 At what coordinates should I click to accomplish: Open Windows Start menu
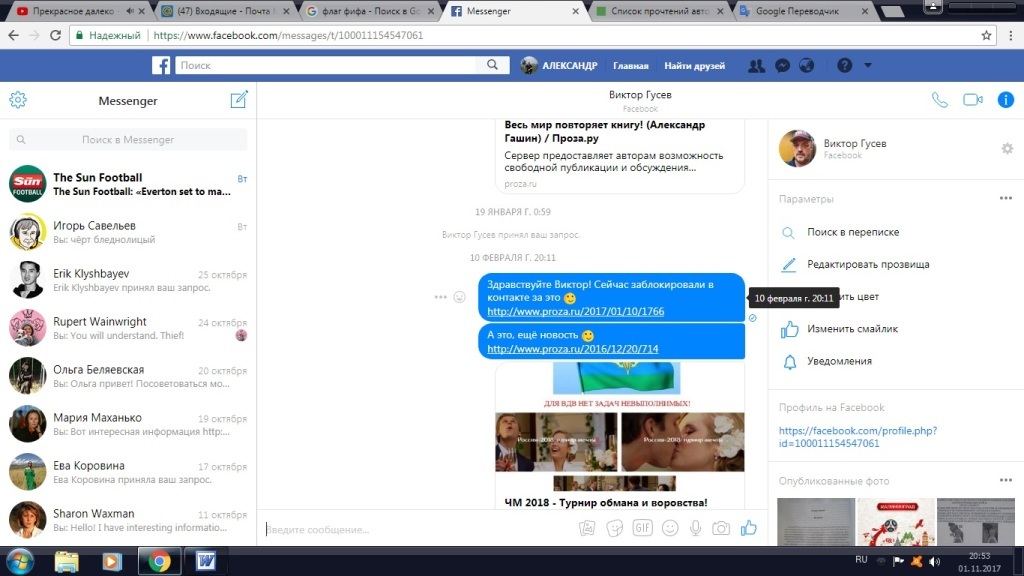(20, 561)
